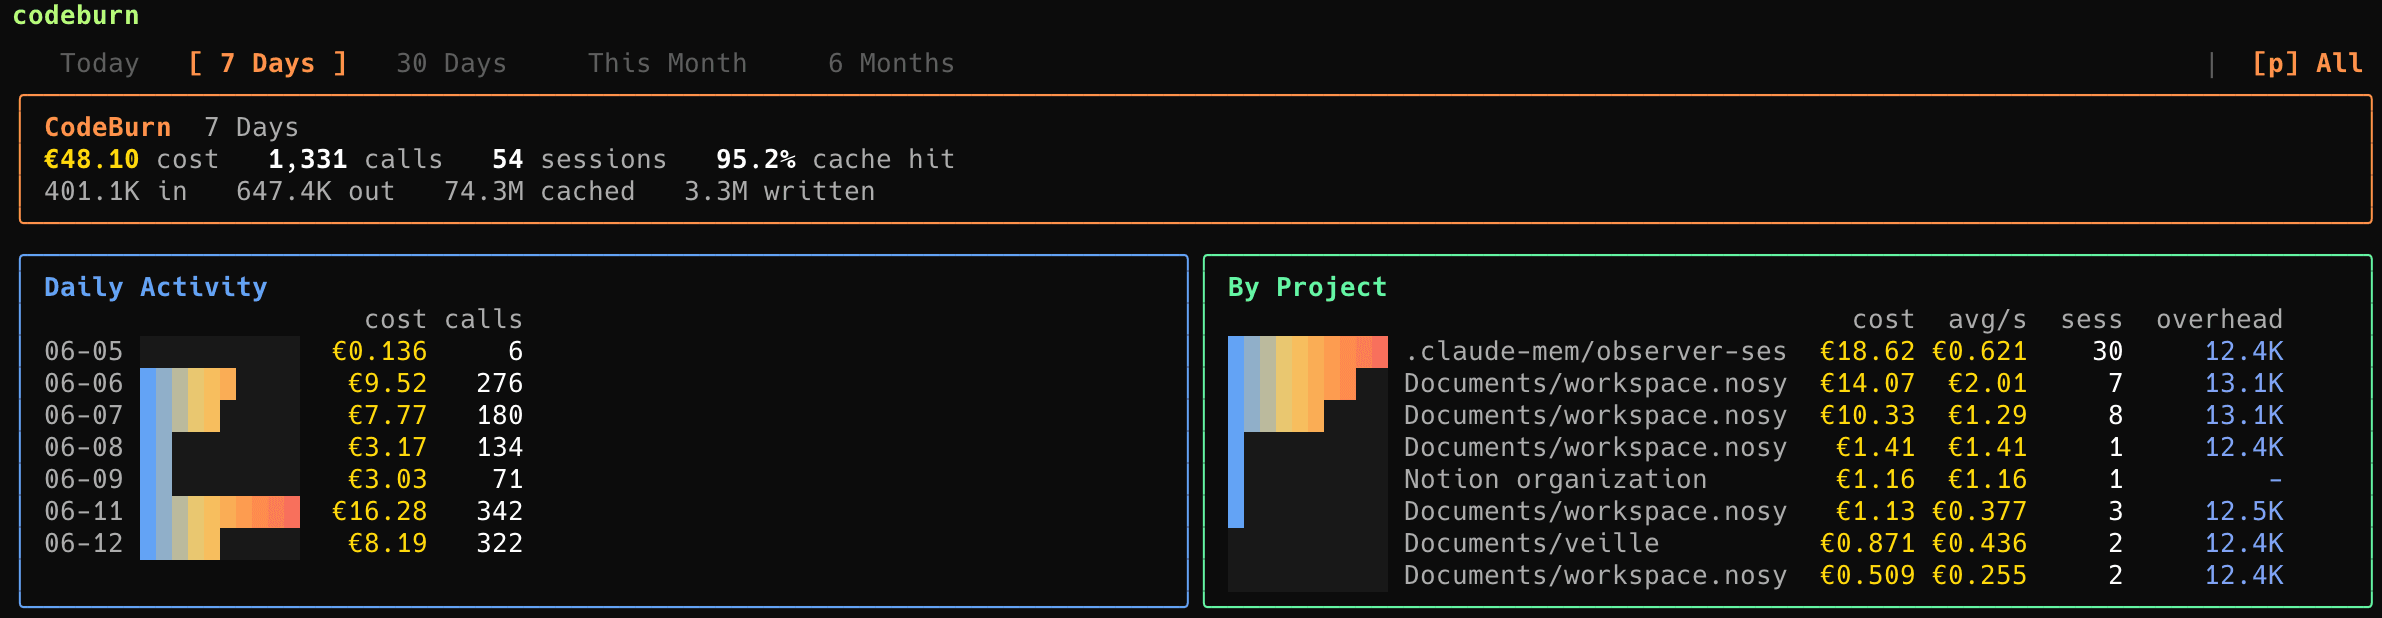Select the 06-05 date row
The image size is (2382, 618).
tap(284, 351)
